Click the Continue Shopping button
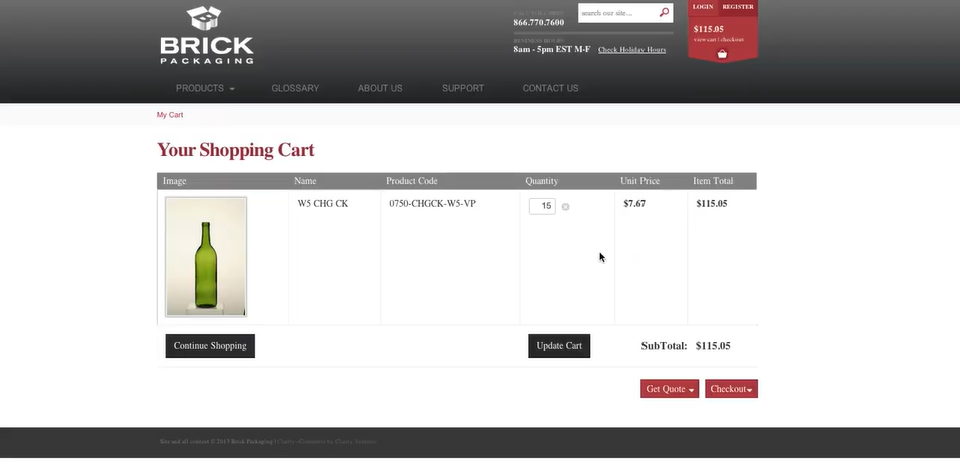The height and width of the screenshot is (470, 960). (210, 346)
